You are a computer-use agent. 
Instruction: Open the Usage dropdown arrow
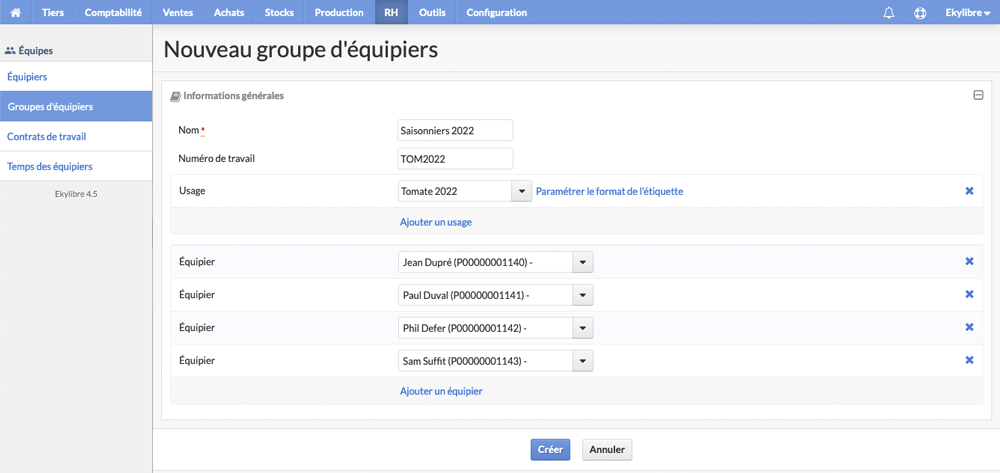pos(522,191)
